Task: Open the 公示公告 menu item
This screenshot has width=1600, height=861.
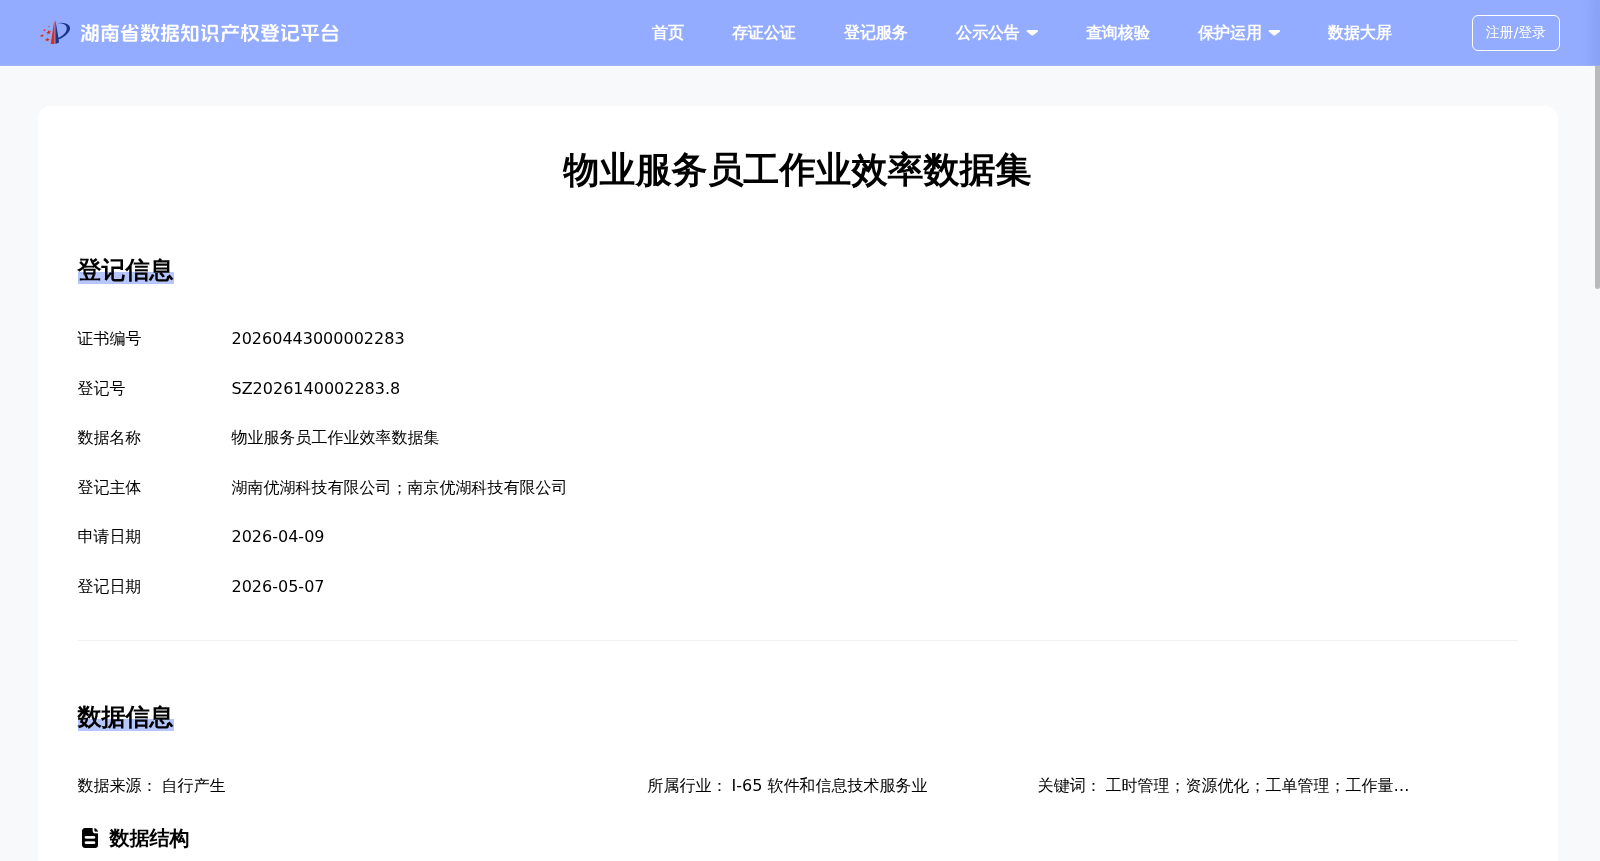Action: 987,33
